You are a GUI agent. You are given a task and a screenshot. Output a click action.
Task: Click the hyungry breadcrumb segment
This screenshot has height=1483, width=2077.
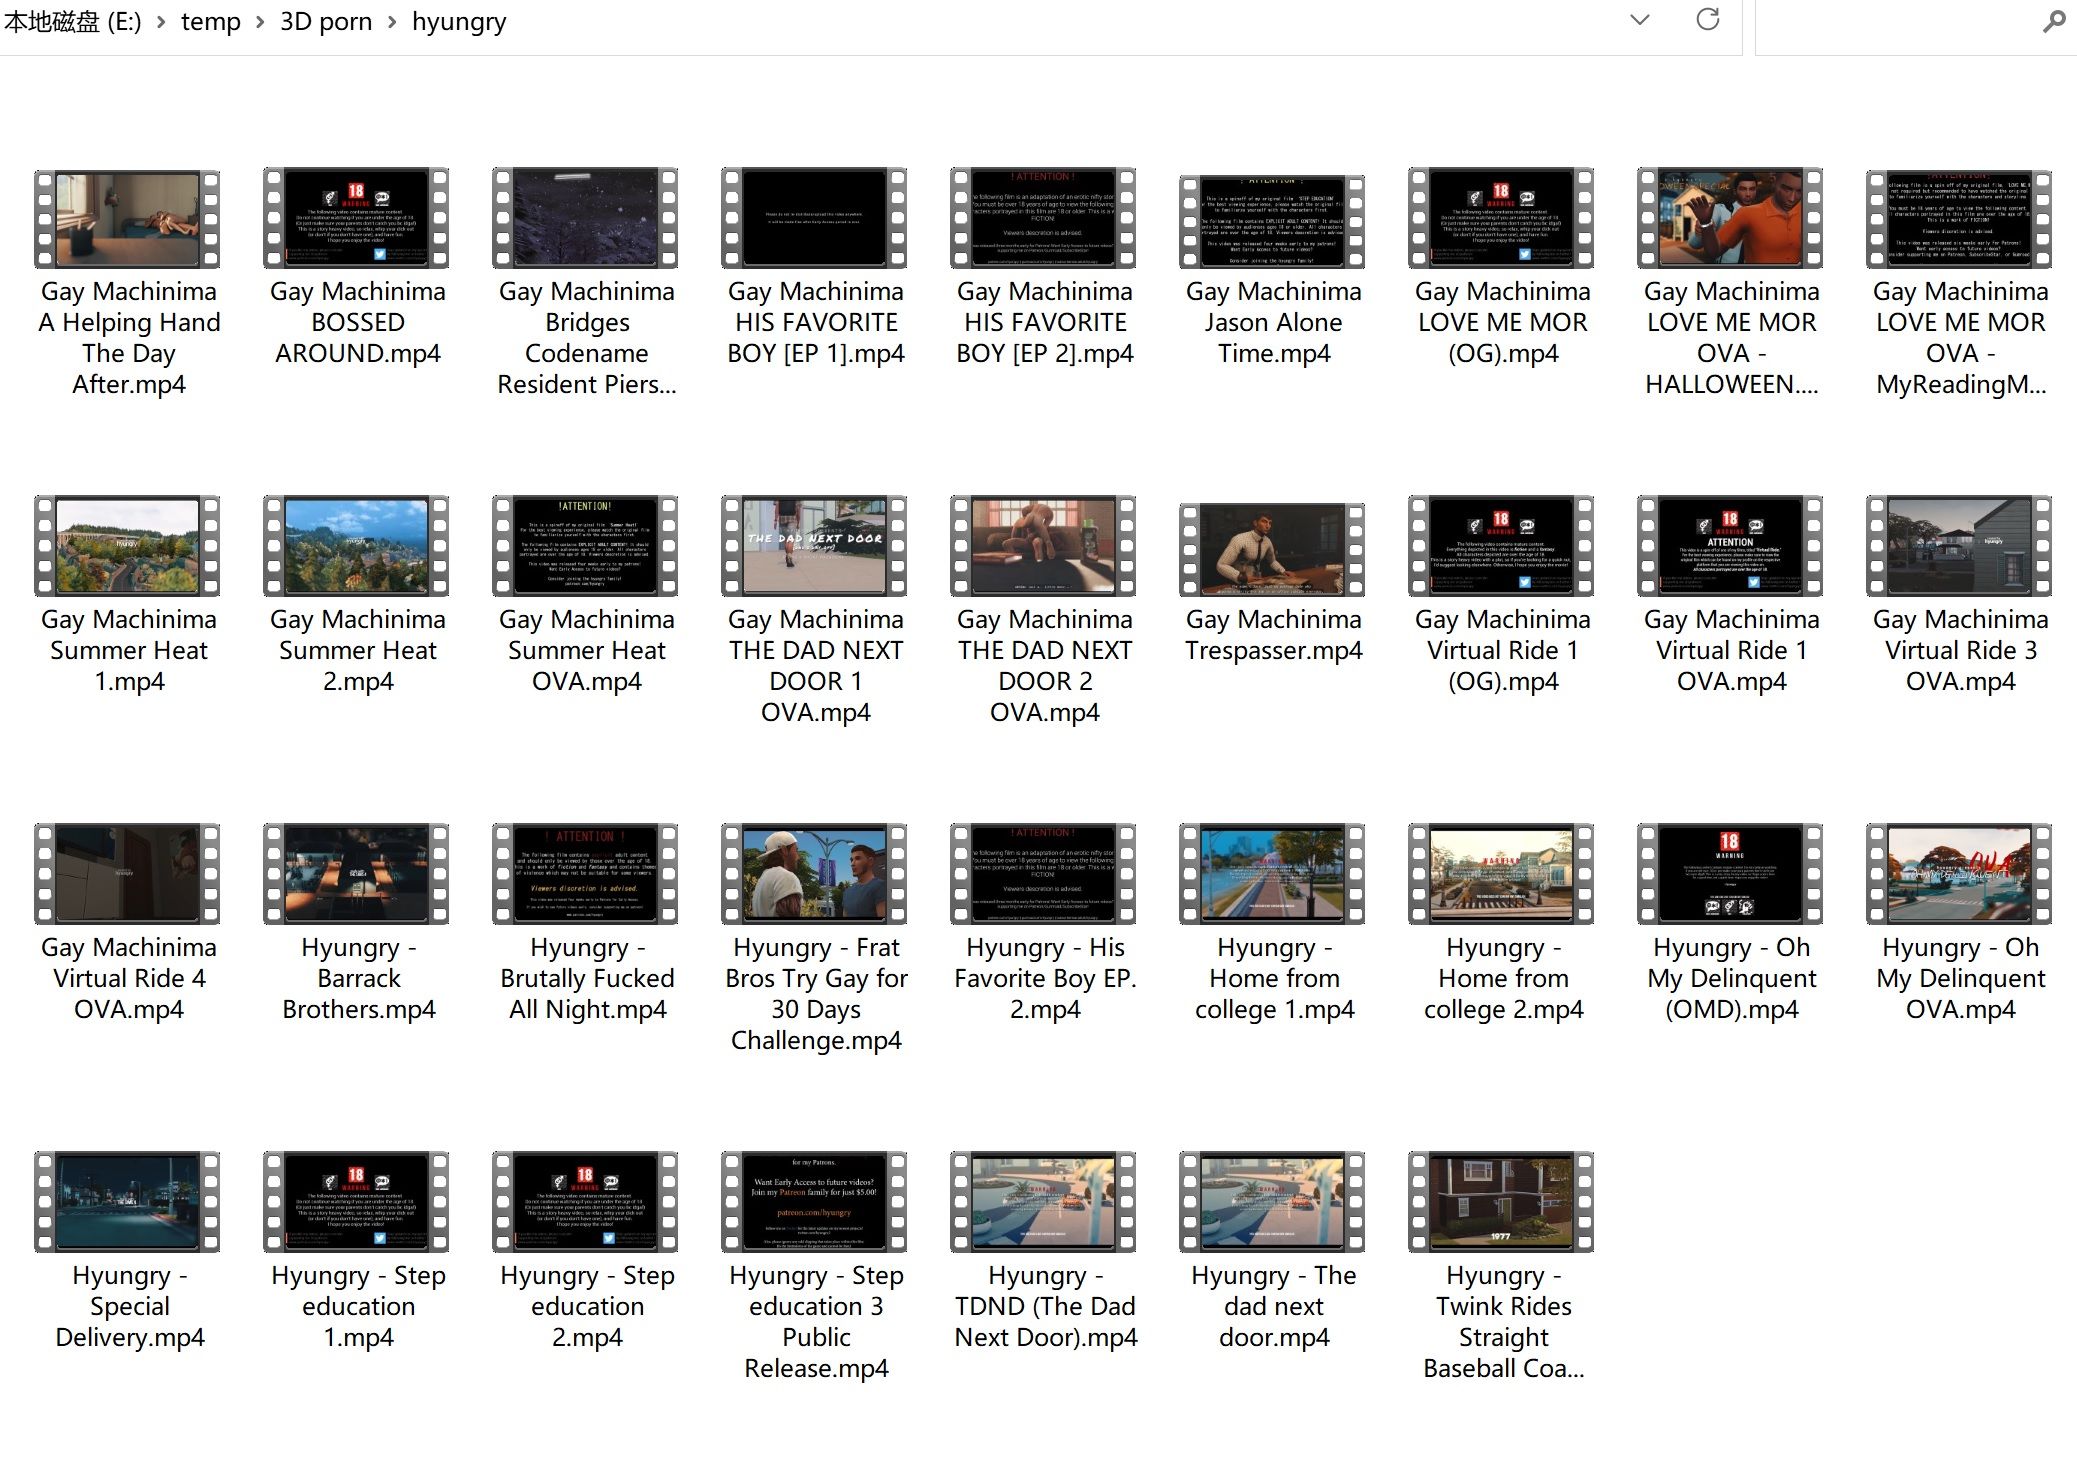pos(458,22)
